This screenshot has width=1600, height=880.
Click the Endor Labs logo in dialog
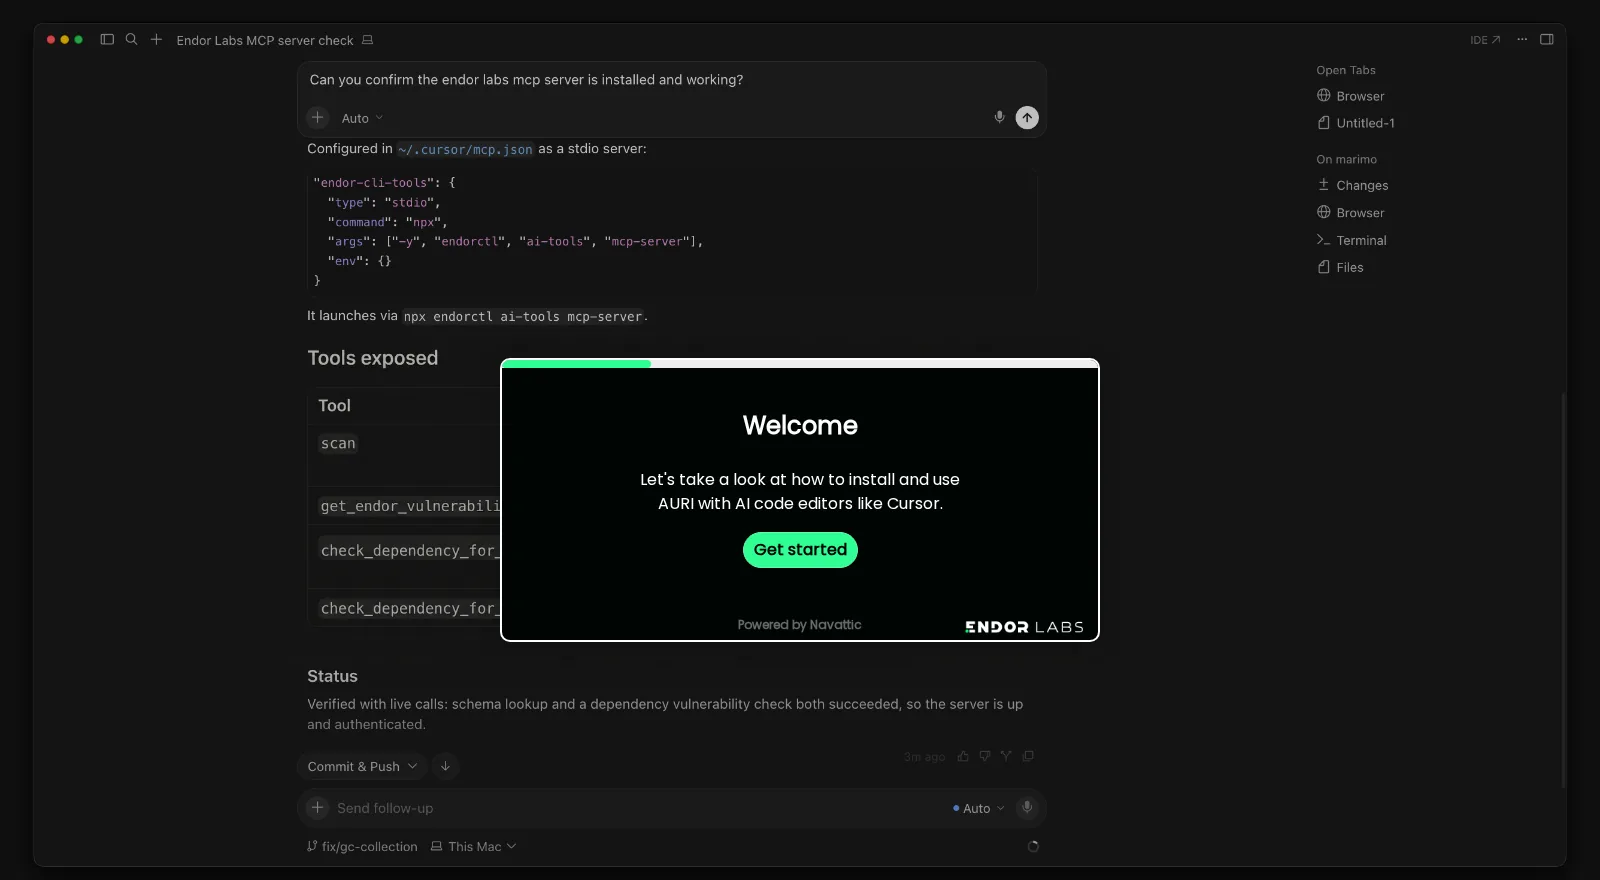point(1024,627)
